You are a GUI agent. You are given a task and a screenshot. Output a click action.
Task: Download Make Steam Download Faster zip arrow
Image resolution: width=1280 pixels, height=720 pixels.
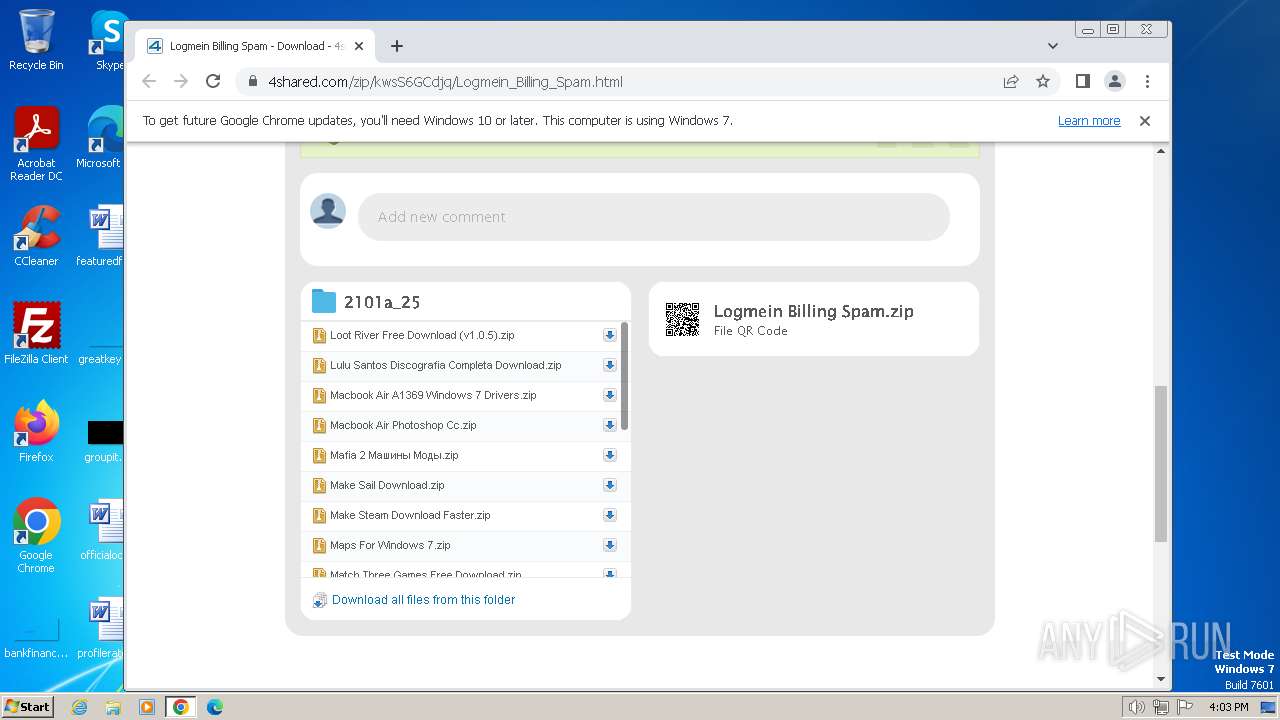(x=609, y=516)
